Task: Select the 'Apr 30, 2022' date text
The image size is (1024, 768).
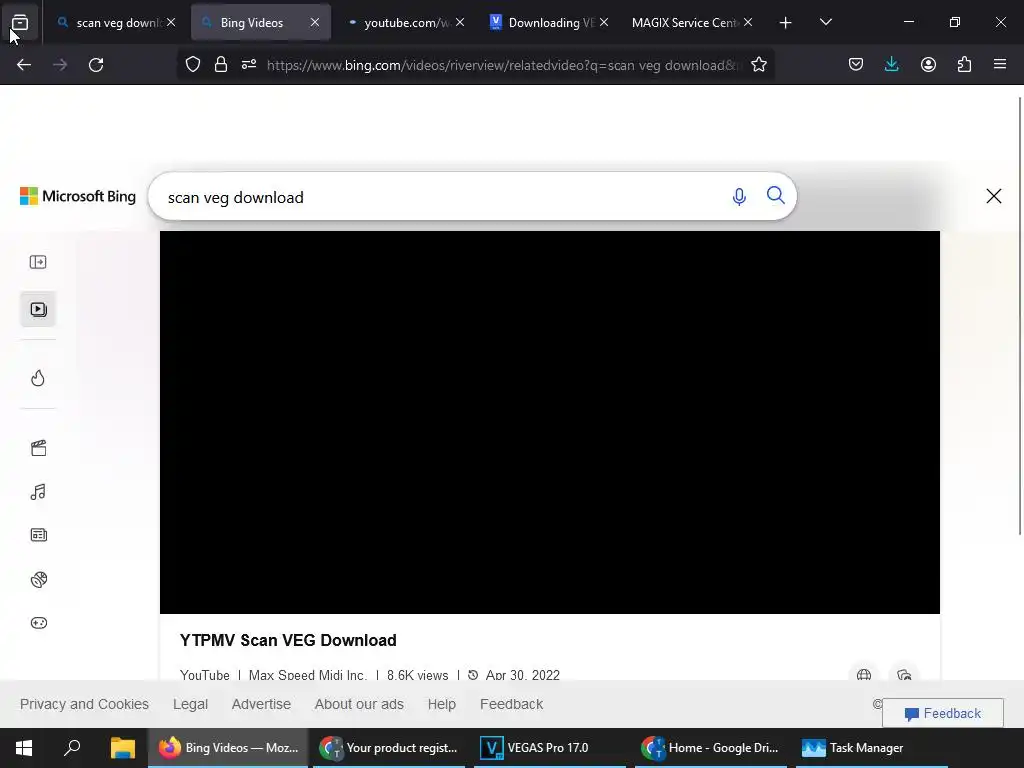Action: tap(522, 675)
